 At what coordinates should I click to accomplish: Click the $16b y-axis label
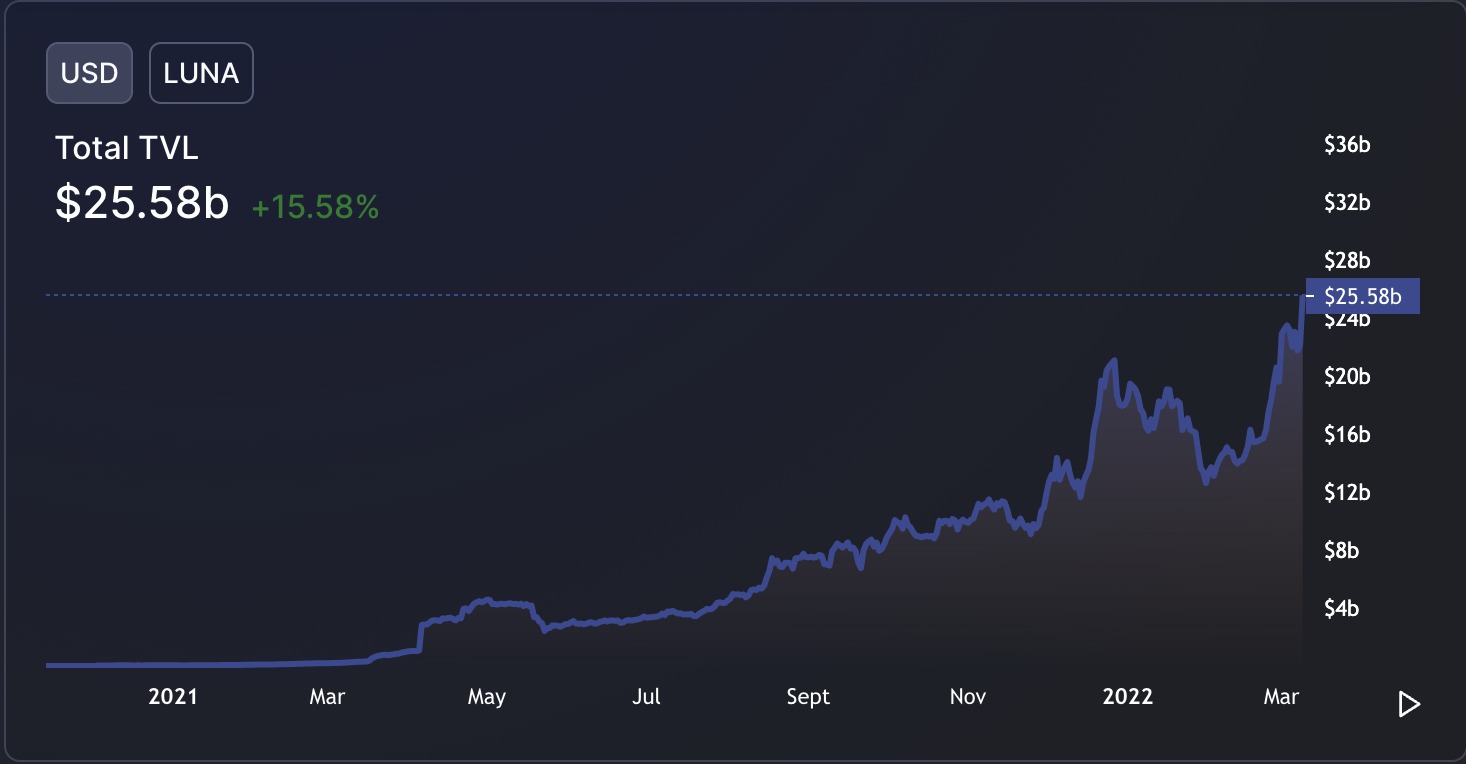tap(1346, 435)
